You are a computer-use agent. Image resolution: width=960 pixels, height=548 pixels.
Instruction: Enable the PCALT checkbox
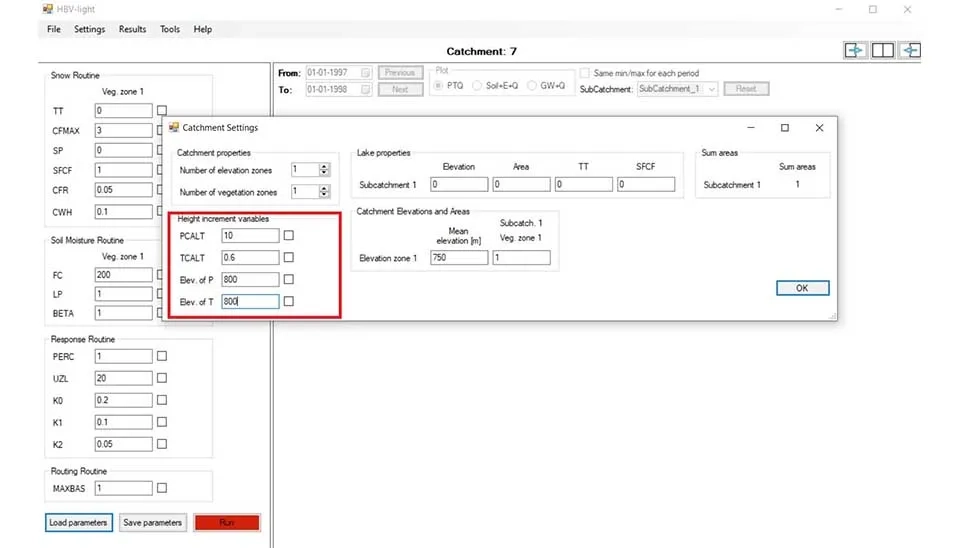coord(289,236)
